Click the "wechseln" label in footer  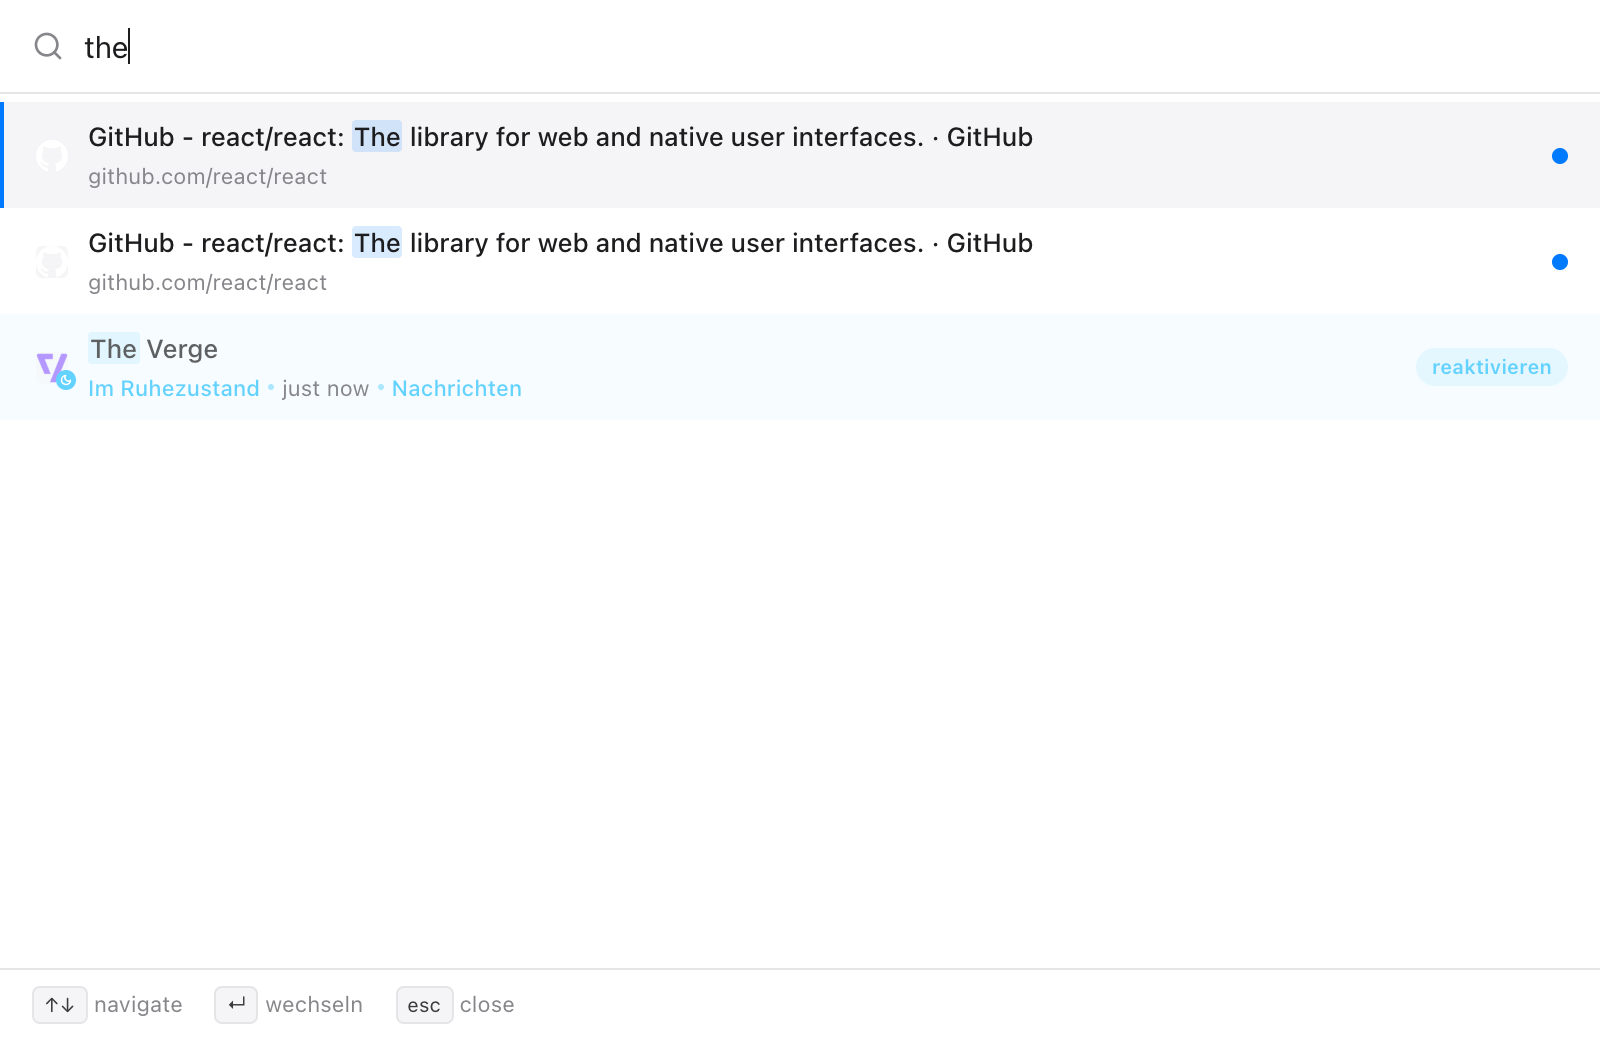314,1005
